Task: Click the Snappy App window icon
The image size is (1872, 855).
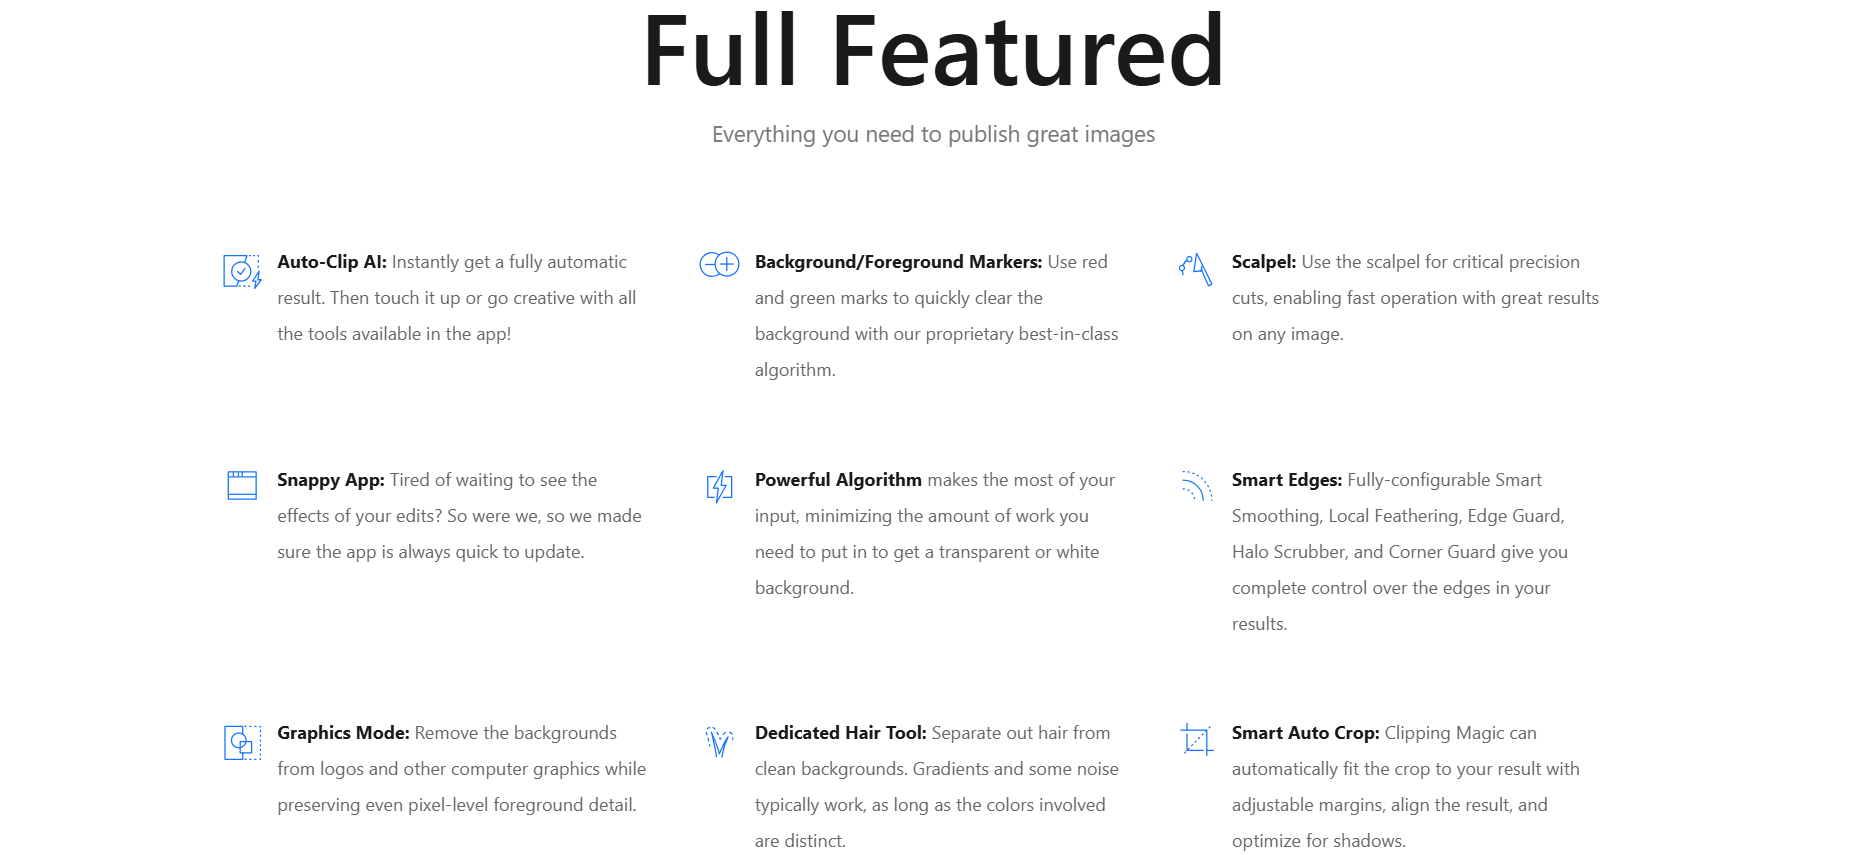Action: (x=242, y=485)
